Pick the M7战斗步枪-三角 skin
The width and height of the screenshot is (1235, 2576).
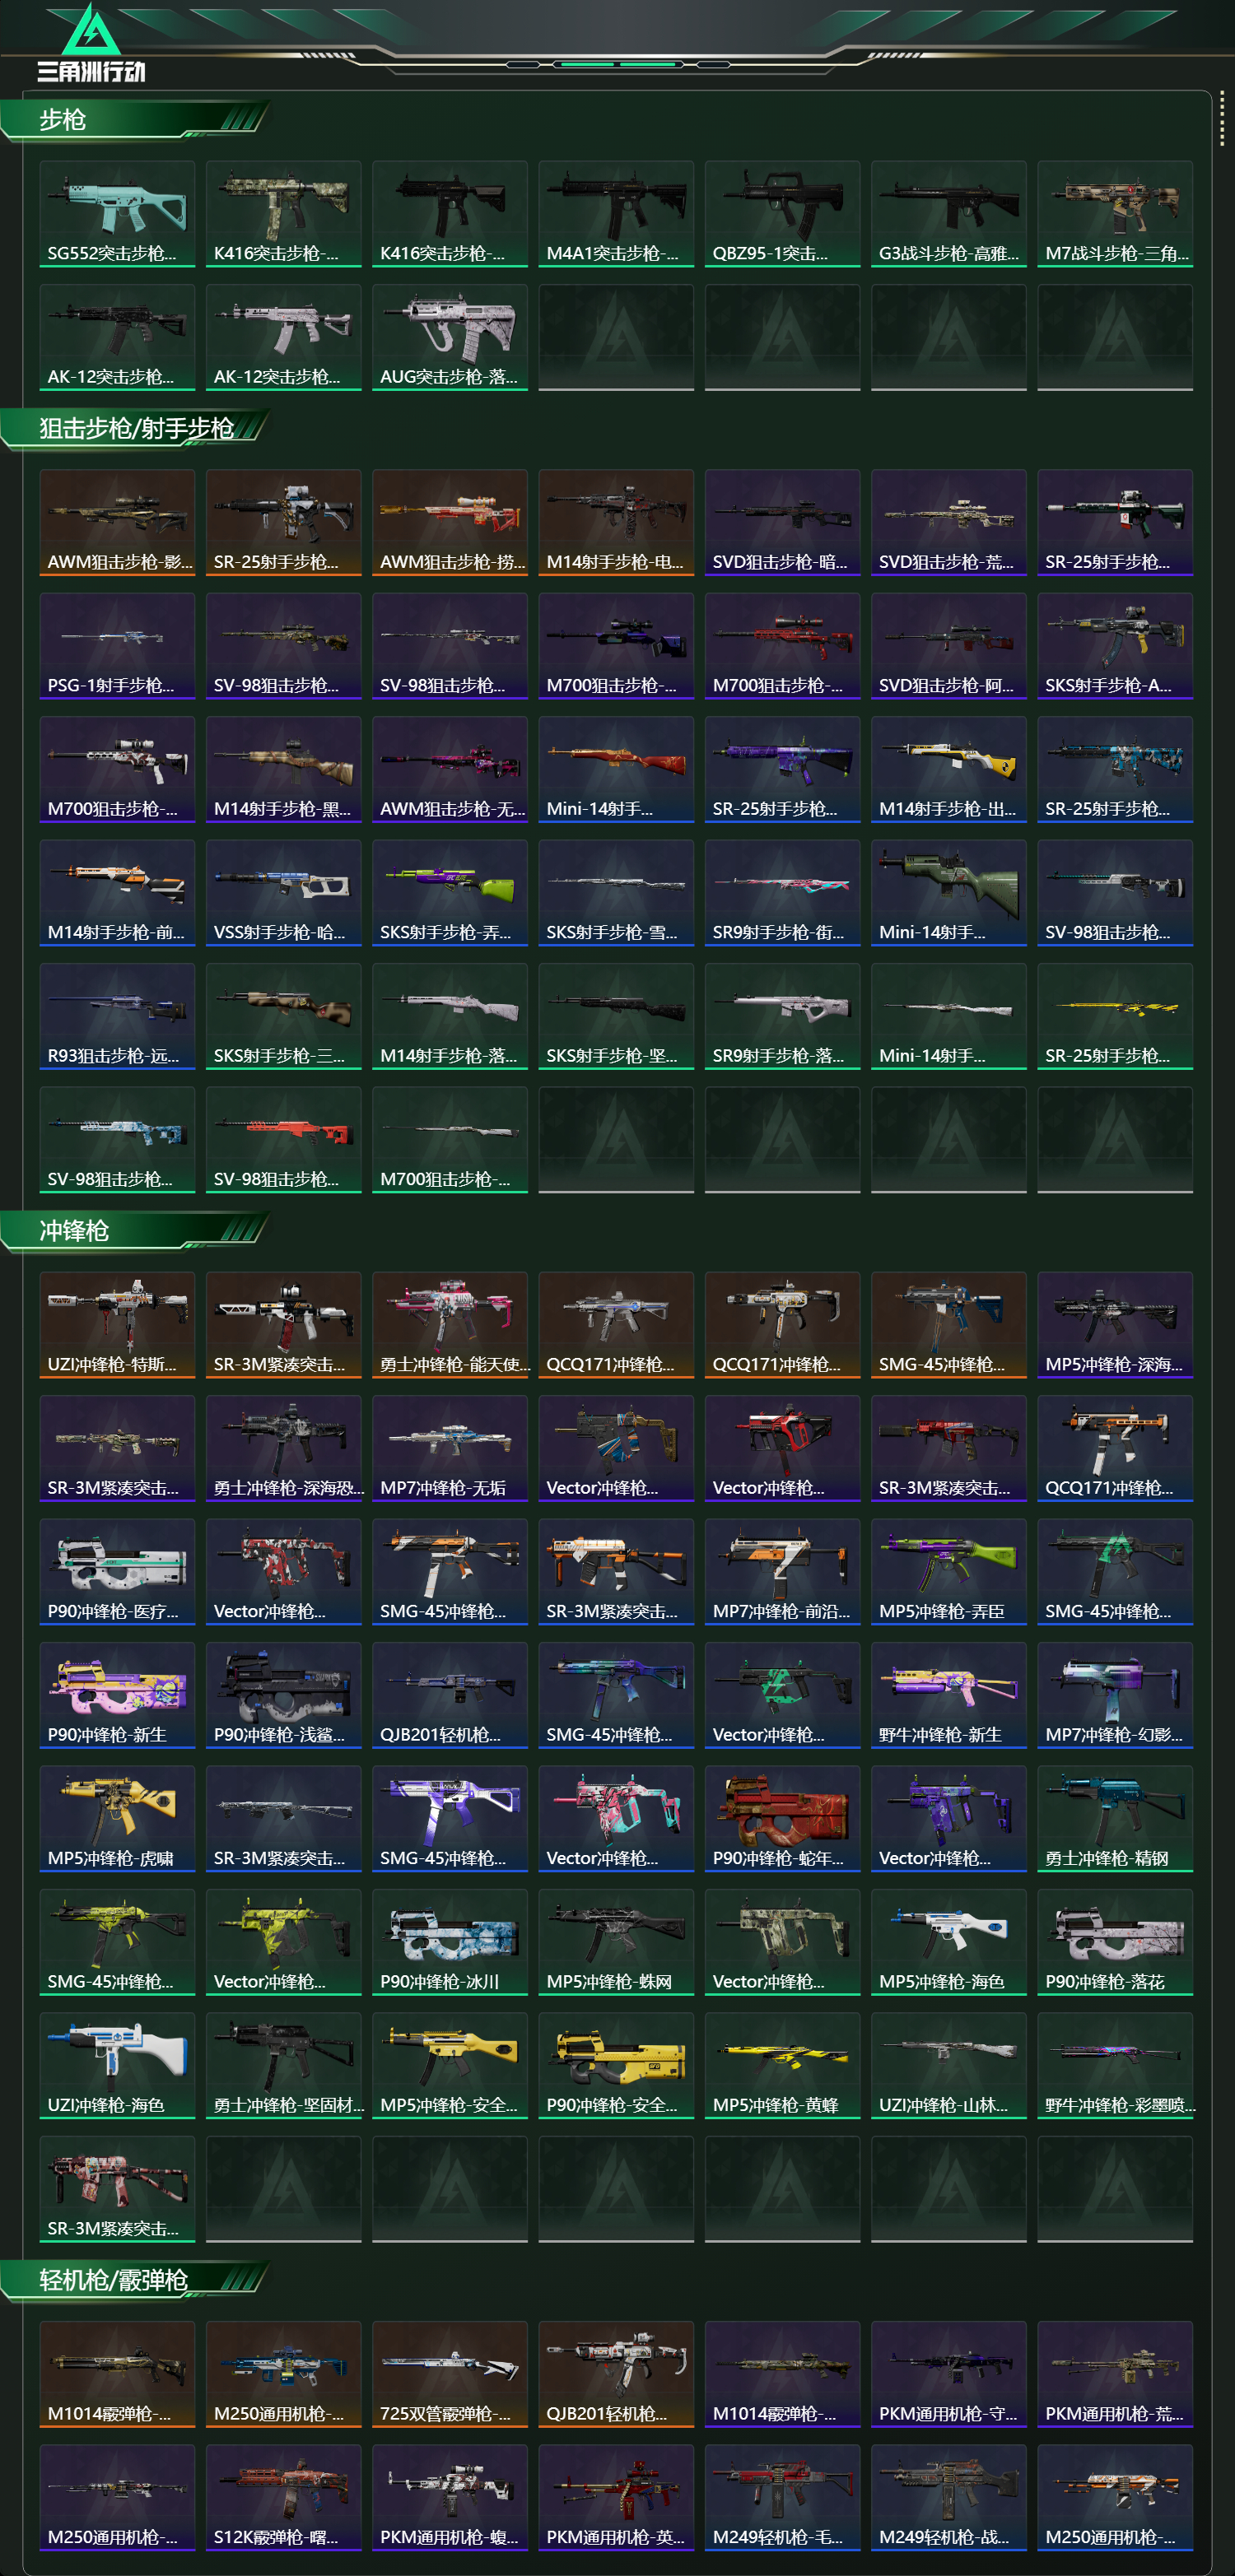pyautogui.click(x=1115, y=214)
